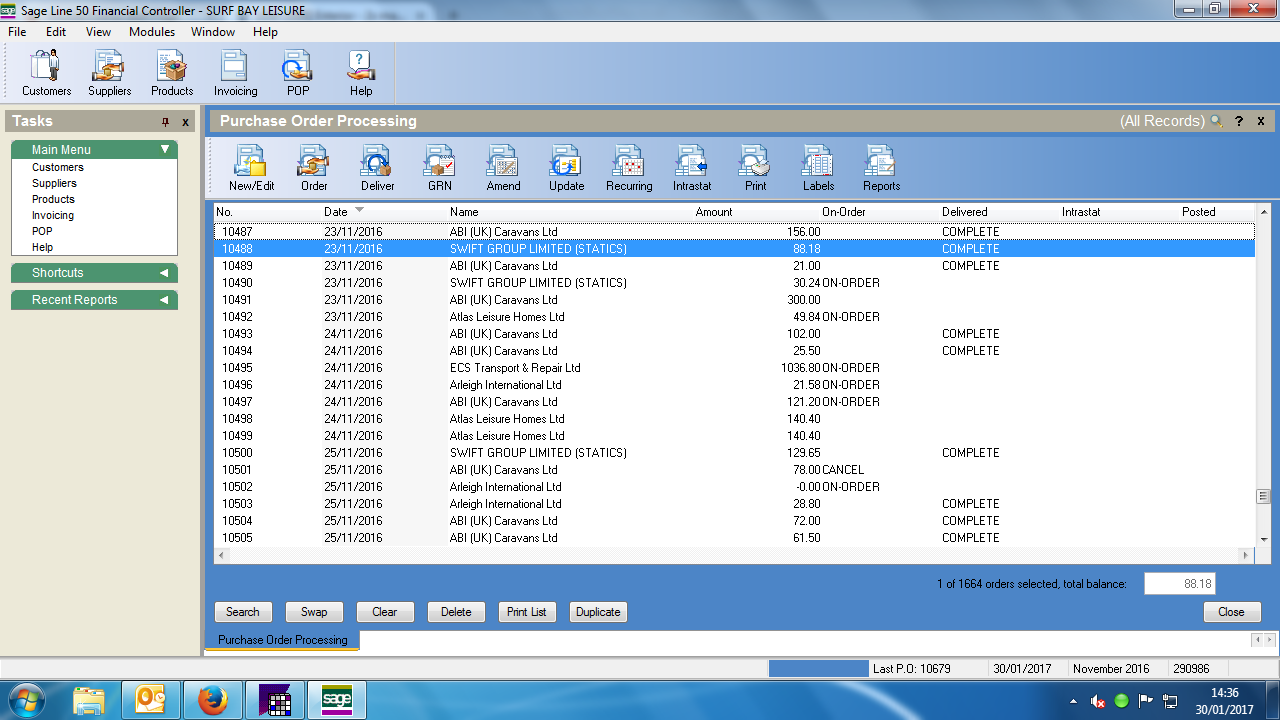Click the Duplicate button
Screen dimensions: 1280x720
pos(598,612)
